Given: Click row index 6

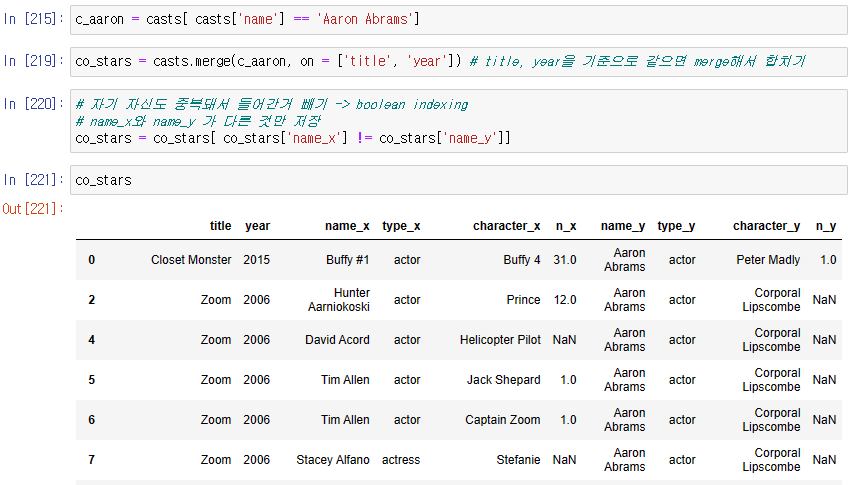Looking at the screenshot, I should tap(91, 420).
